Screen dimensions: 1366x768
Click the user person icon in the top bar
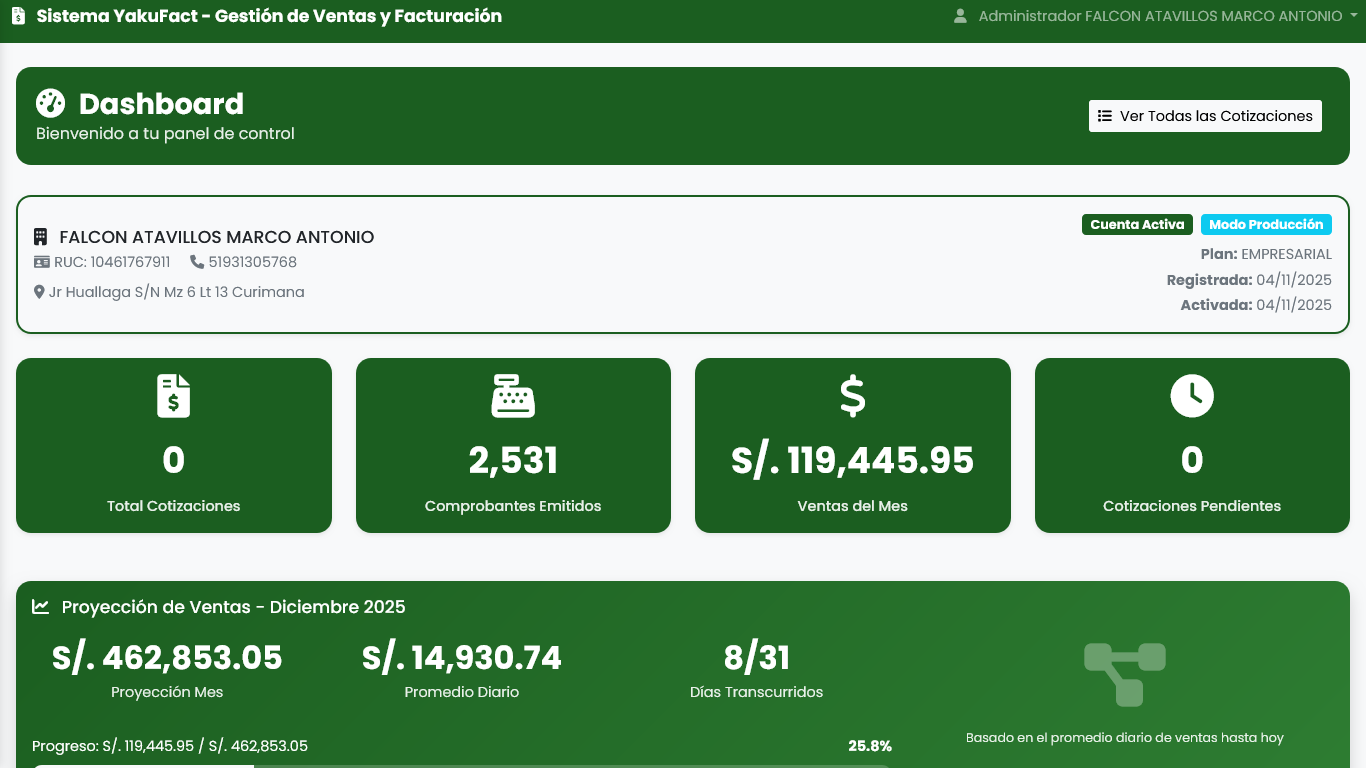point(961,16)
